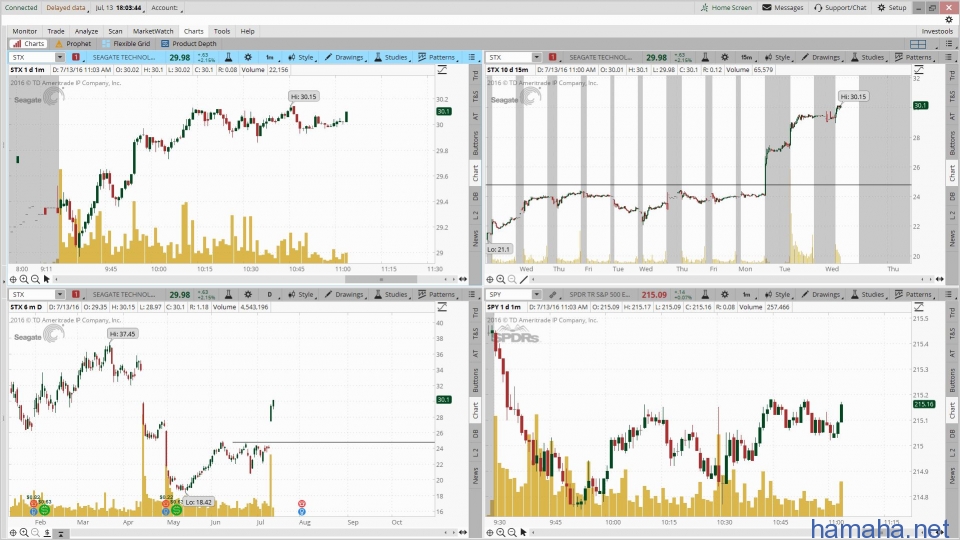960x540 pixels.
Task: Open the Help tab
Action: click(x=247, y=31)
